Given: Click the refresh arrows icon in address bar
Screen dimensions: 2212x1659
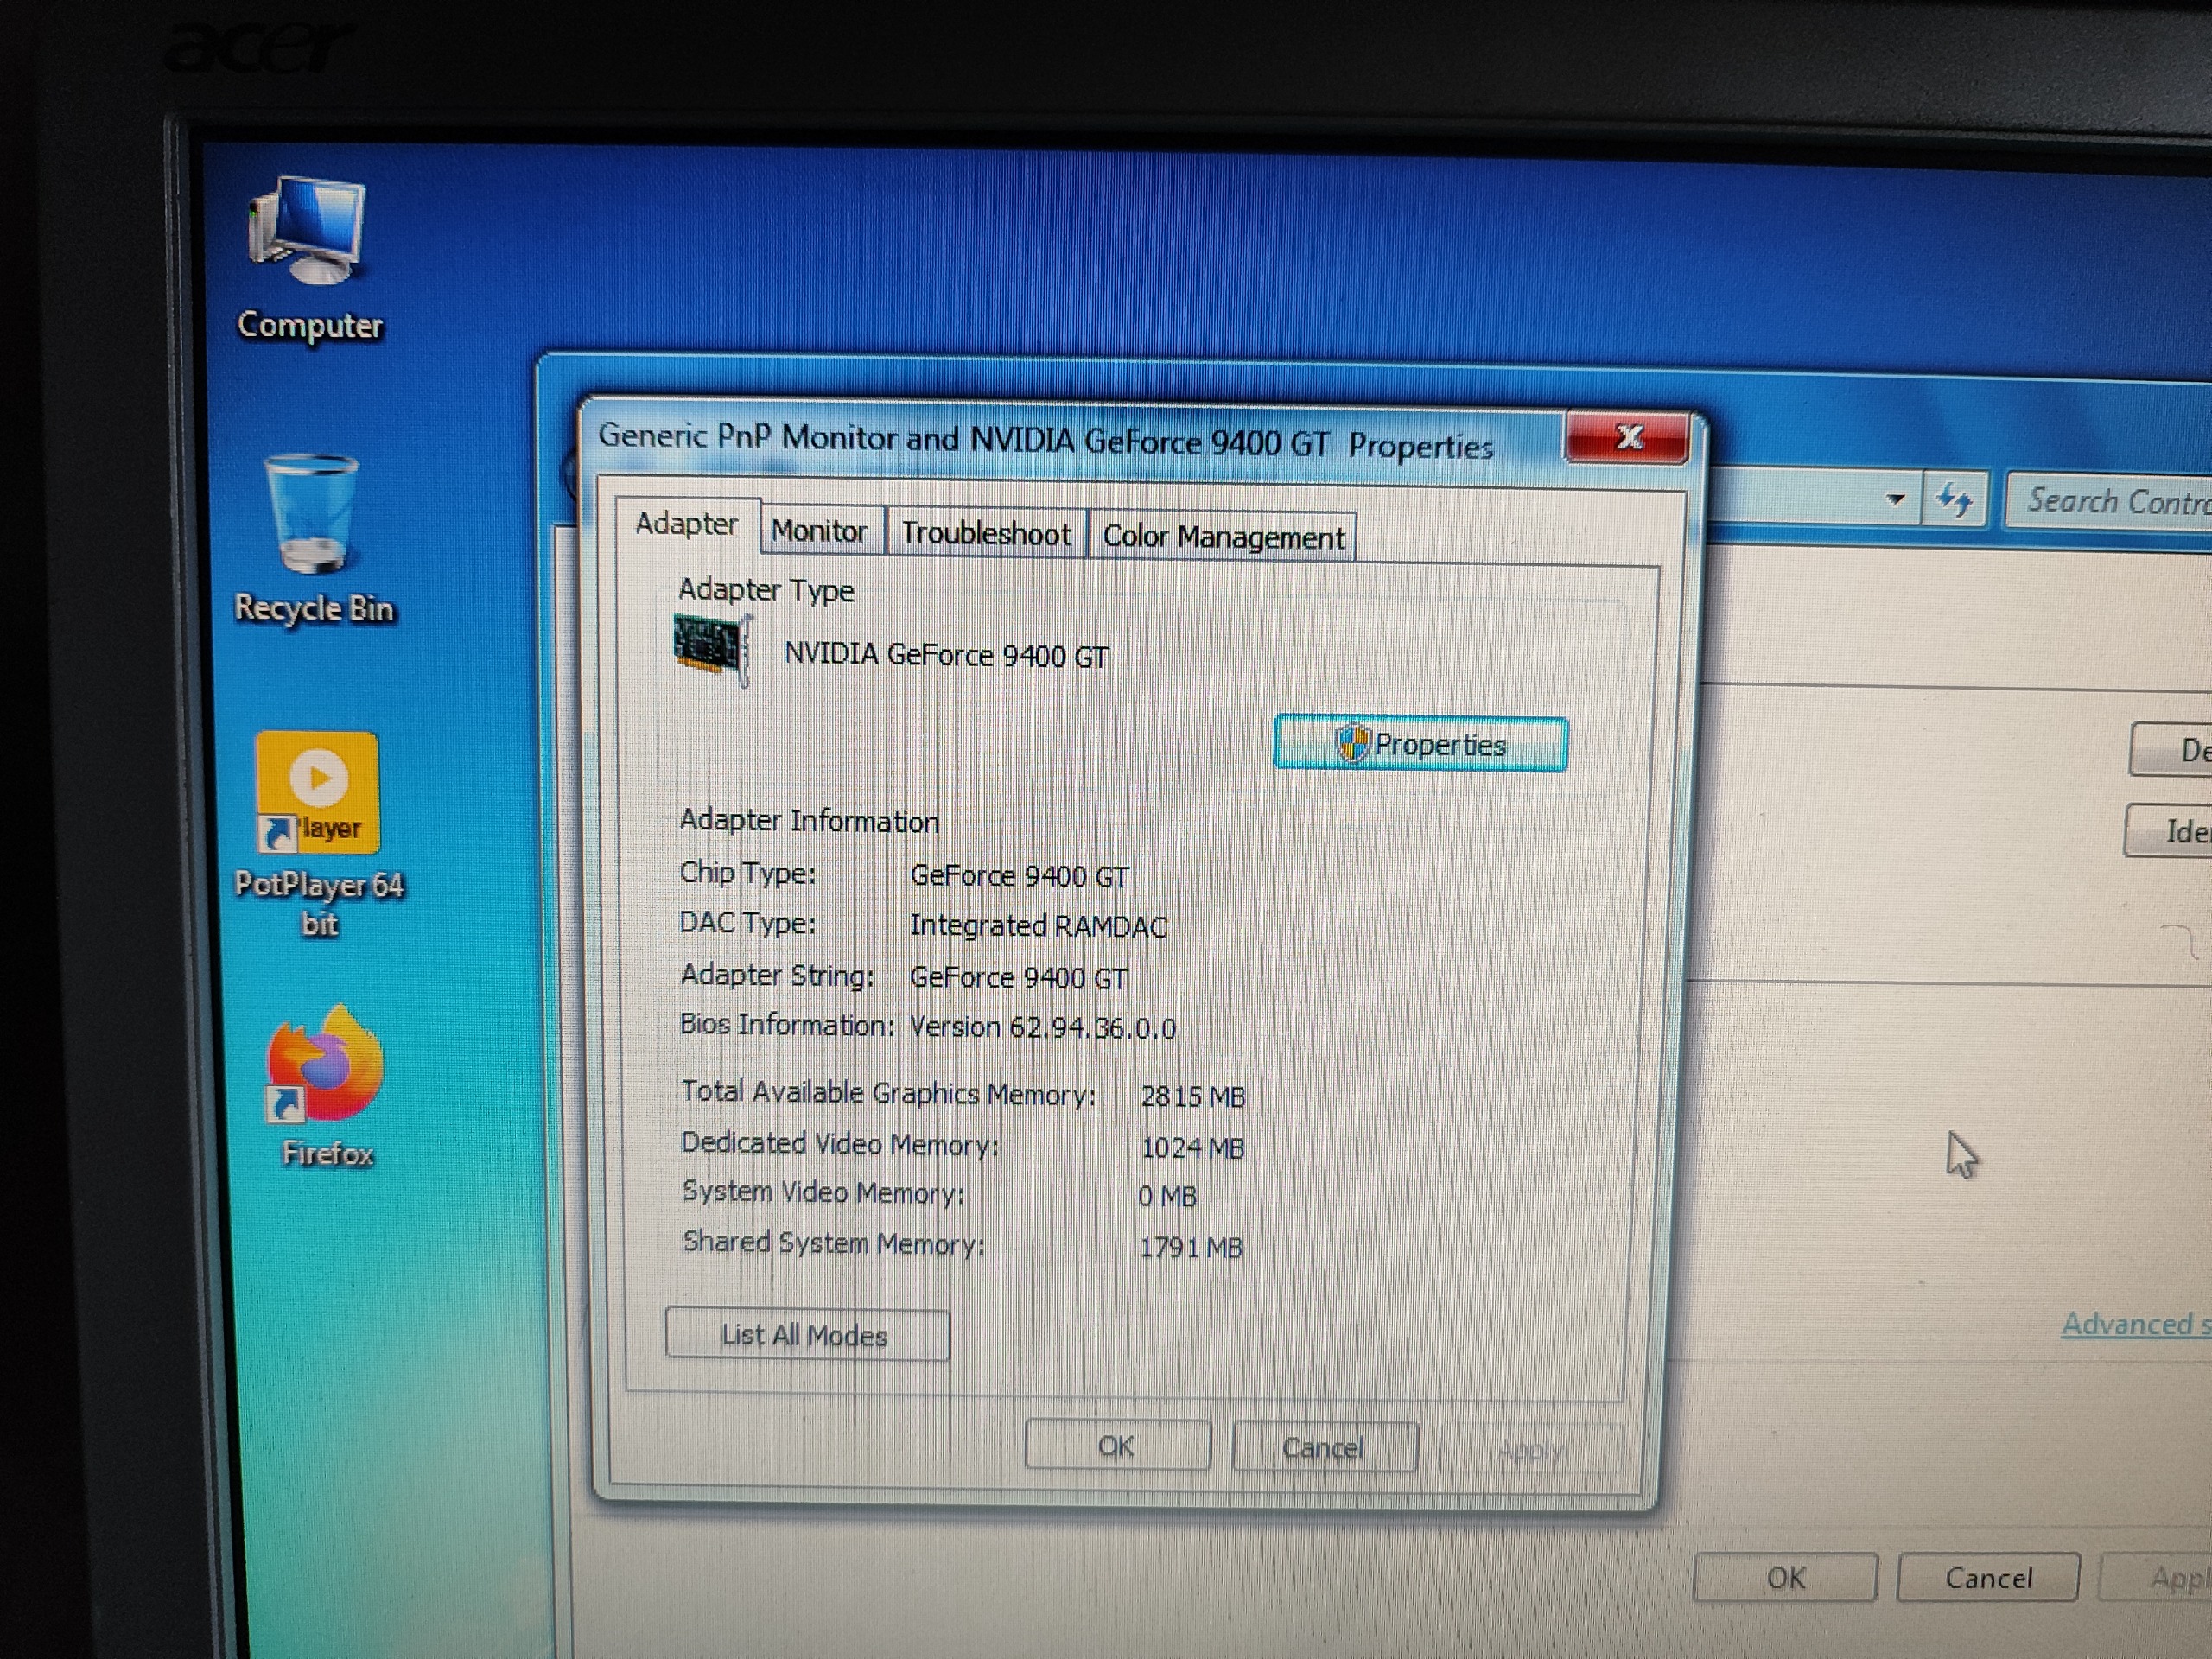Looking at the screenshot, I should (x=1953, y=499).
